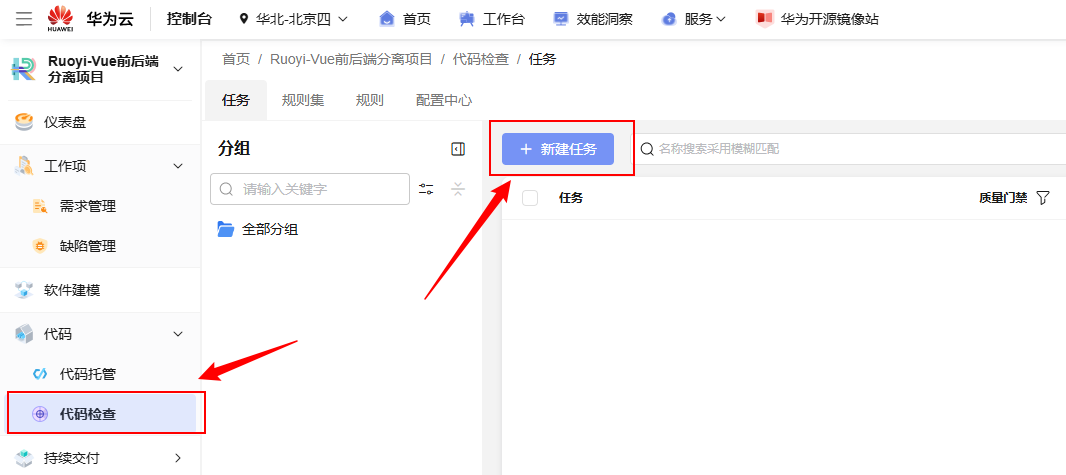Image resolution: width=1066 pixels, height=475 pixels.
Task: Select 代码检查 in the sidebar
Action: (x=102, y=413)
